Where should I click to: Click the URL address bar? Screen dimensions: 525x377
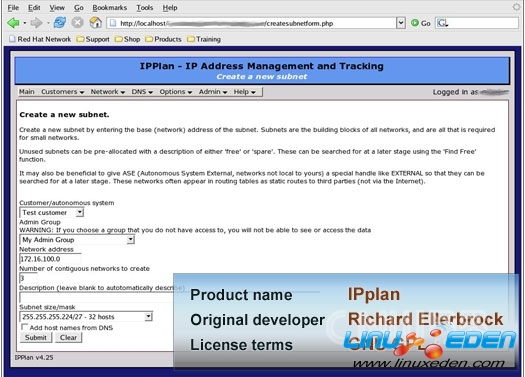pyautogui.click(x=252, y=23)
